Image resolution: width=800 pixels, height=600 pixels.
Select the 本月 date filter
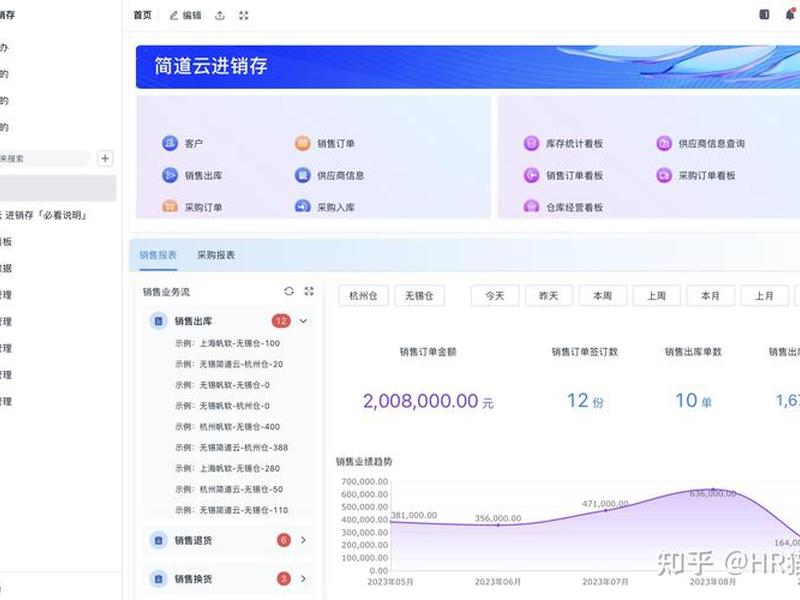(x=711, y=296)
